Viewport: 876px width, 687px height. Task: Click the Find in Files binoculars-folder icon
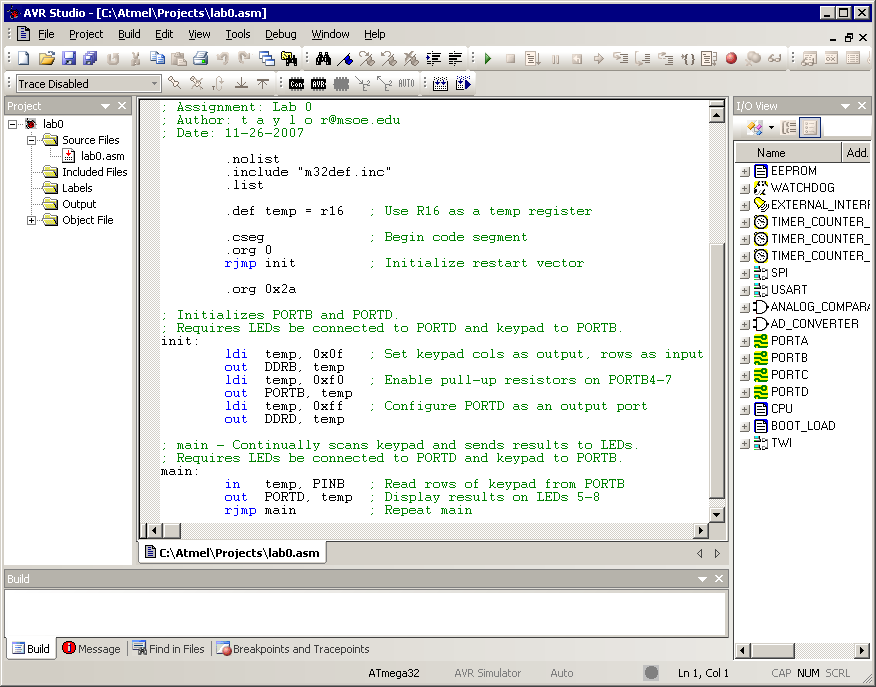tap(289, 58)
